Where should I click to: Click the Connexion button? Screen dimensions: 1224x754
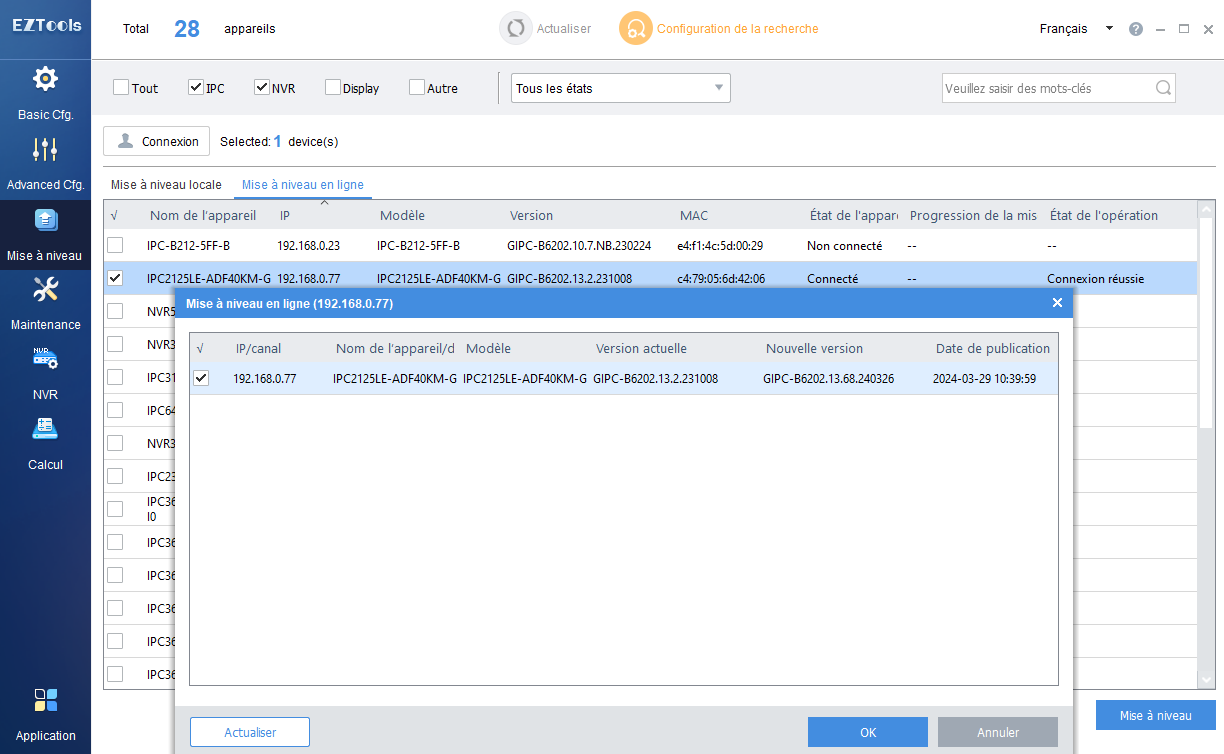coord(157,141)
